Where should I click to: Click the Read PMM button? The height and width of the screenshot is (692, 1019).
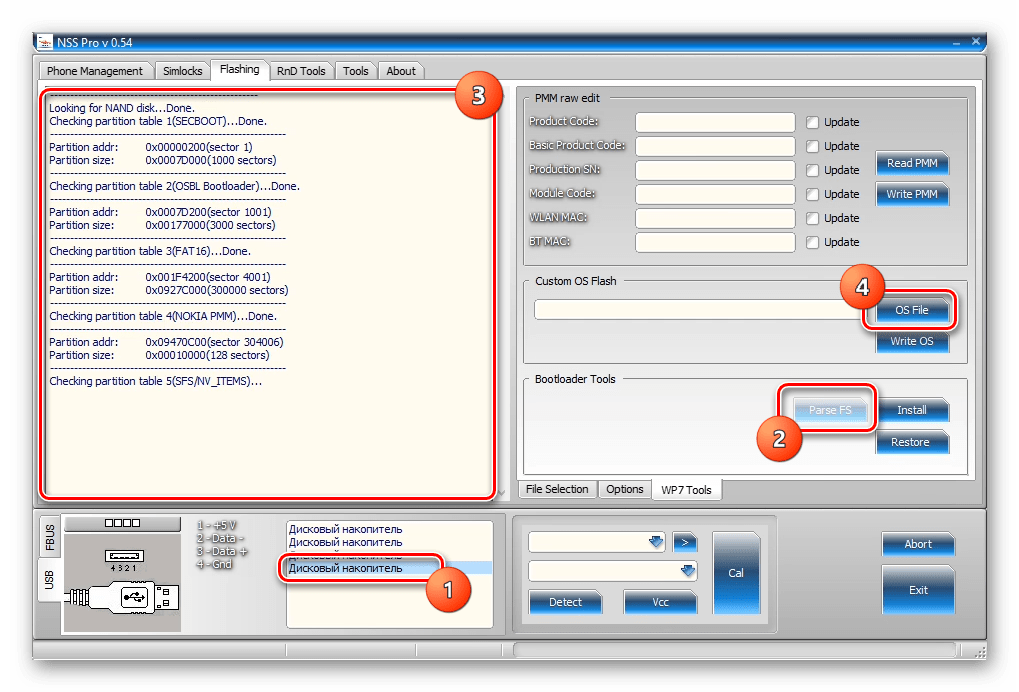pyautogui.click(x=912, y=163)
